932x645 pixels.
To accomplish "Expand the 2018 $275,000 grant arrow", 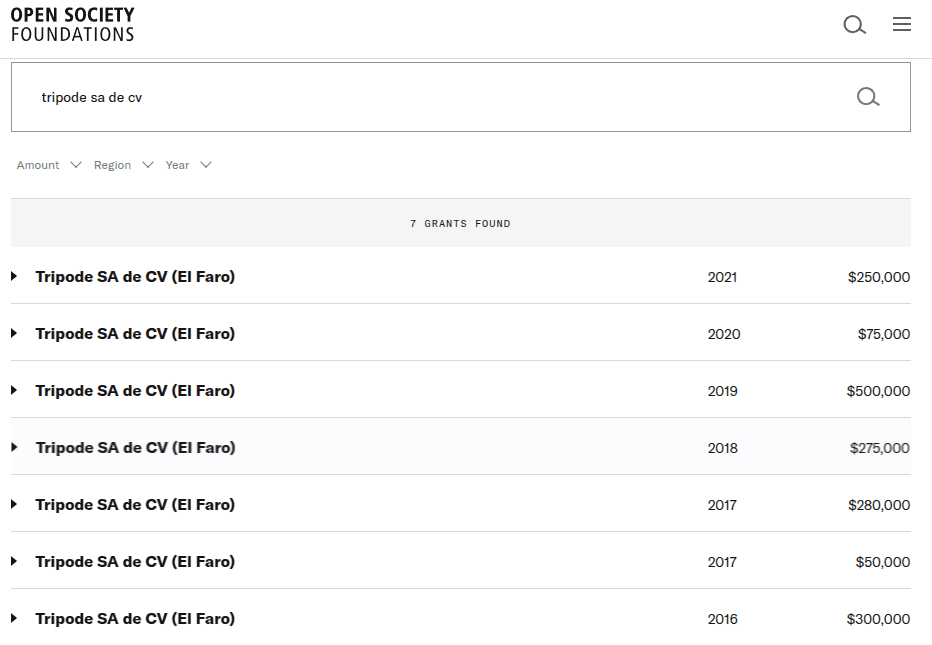I will pyautogui.click(x=14, y=448).
